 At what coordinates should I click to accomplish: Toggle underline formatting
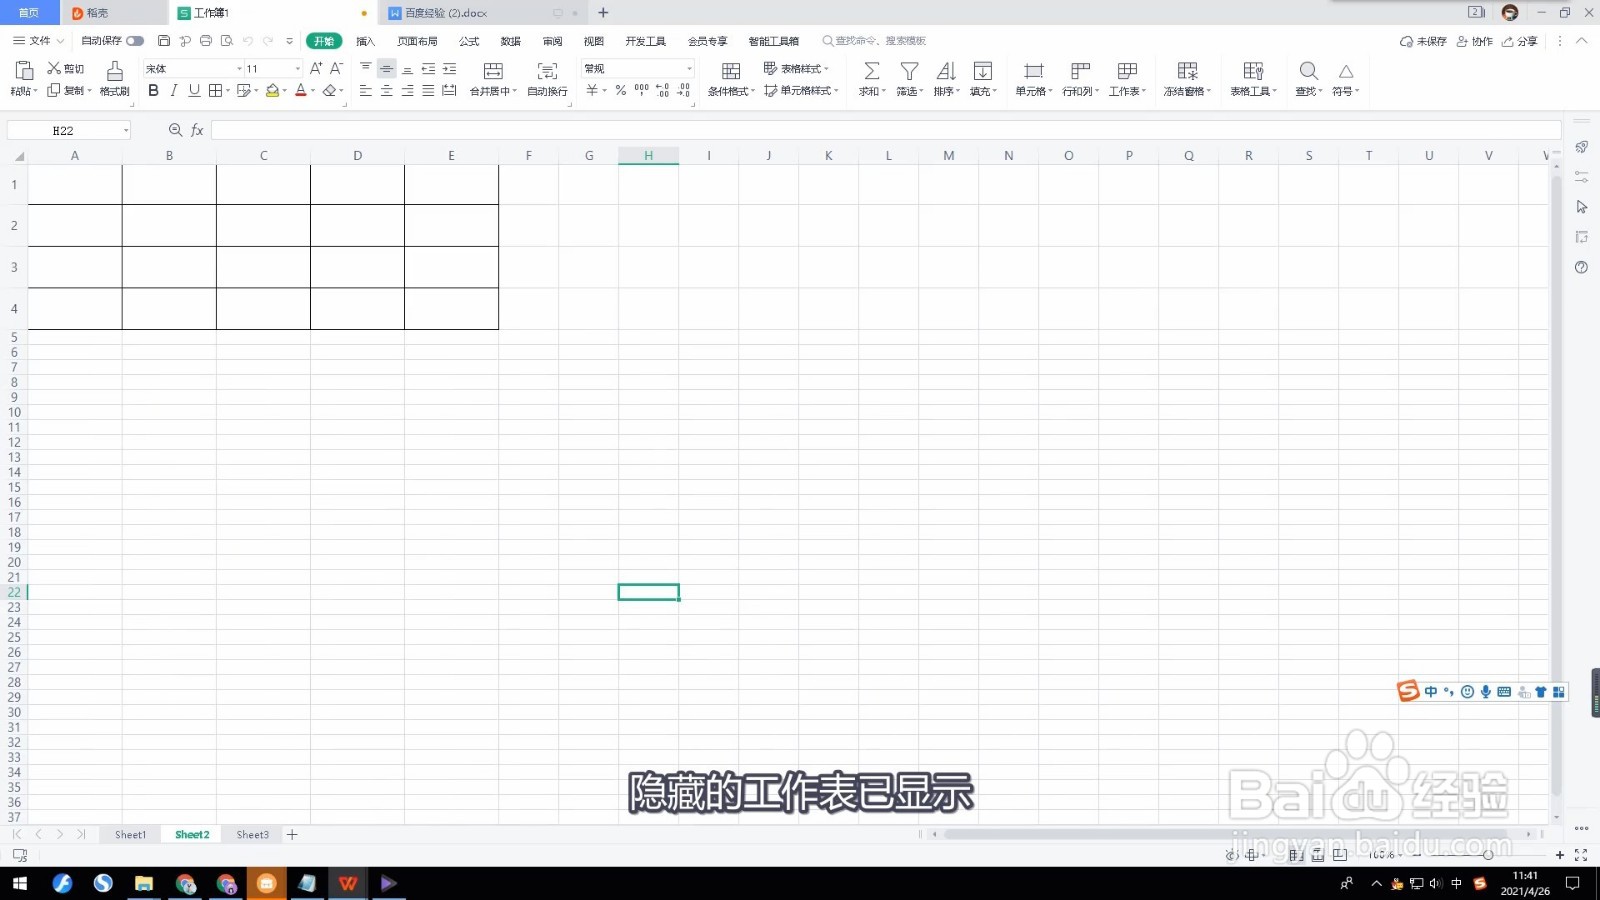coord(194,91)
